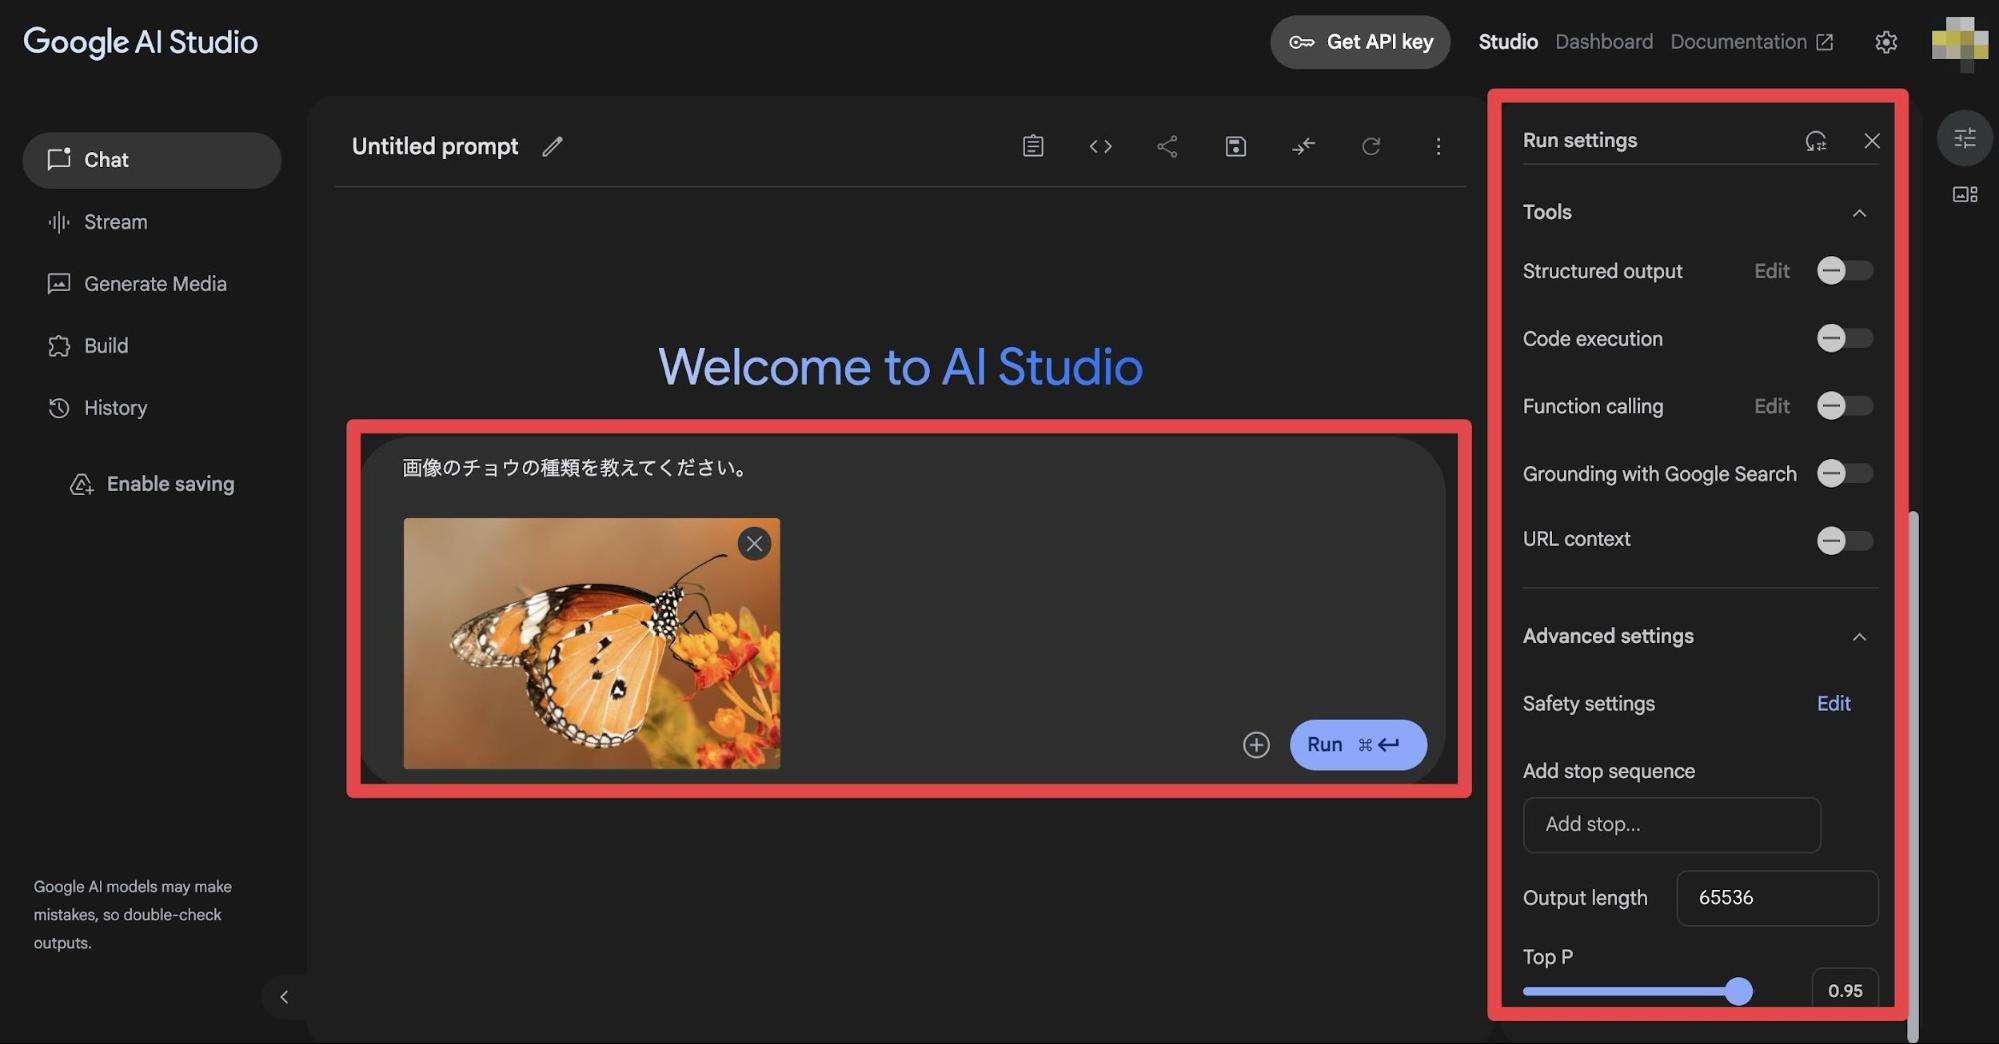Open the Chat section in sidebar
The width and height of the screenshot is (1999, 1044).
coord(152,160)
